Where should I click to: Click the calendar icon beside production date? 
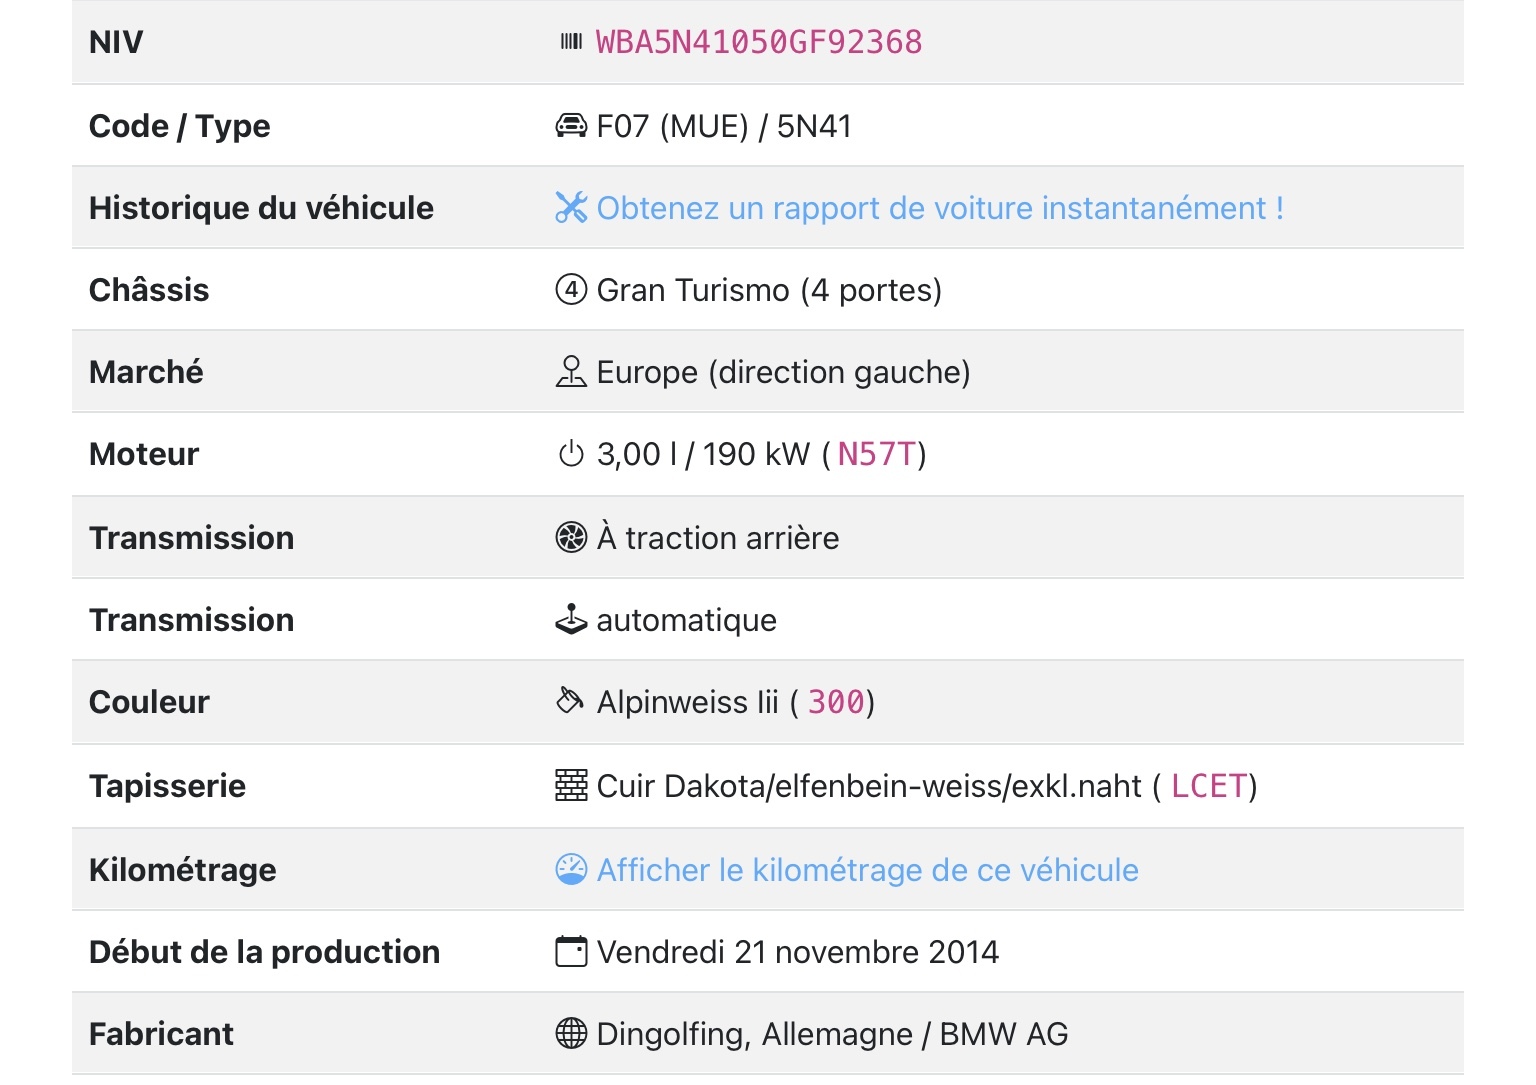571,951
